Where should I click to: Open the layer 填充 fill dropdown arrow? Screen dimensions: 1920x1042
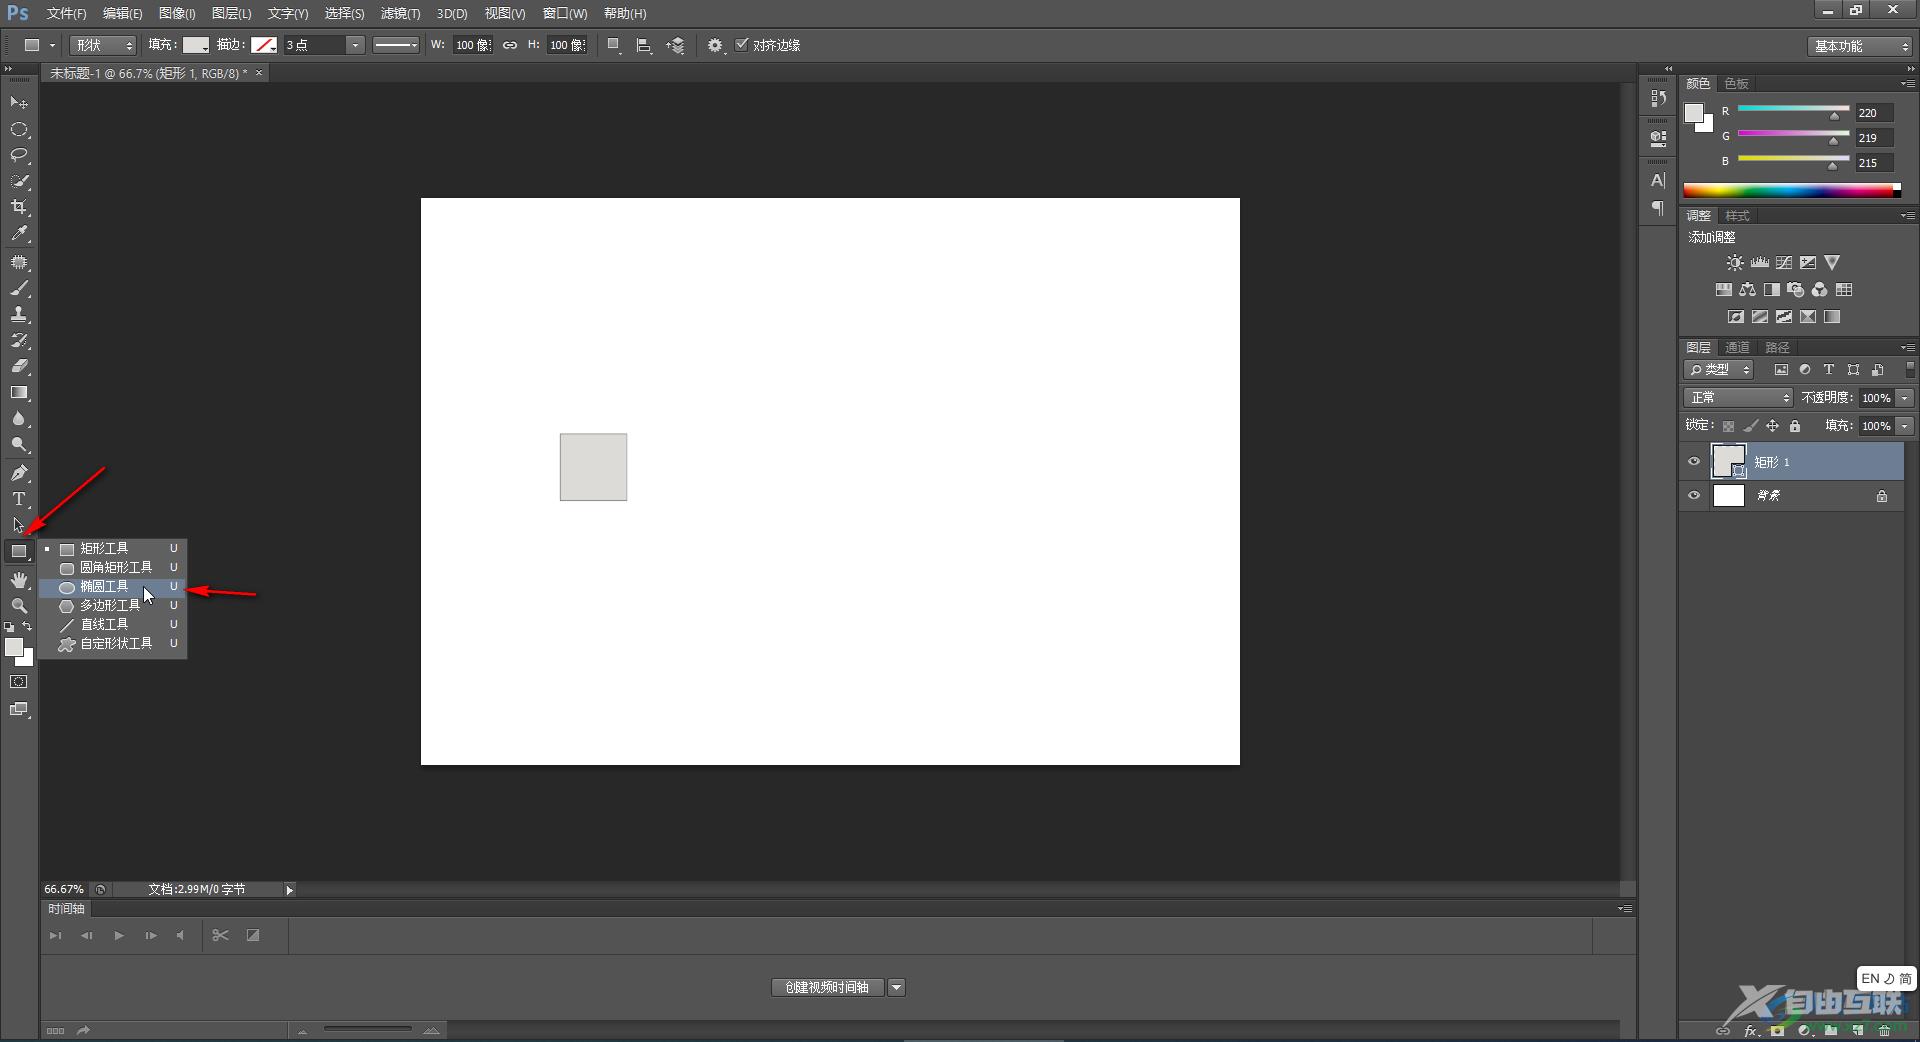coord(1905,426)
